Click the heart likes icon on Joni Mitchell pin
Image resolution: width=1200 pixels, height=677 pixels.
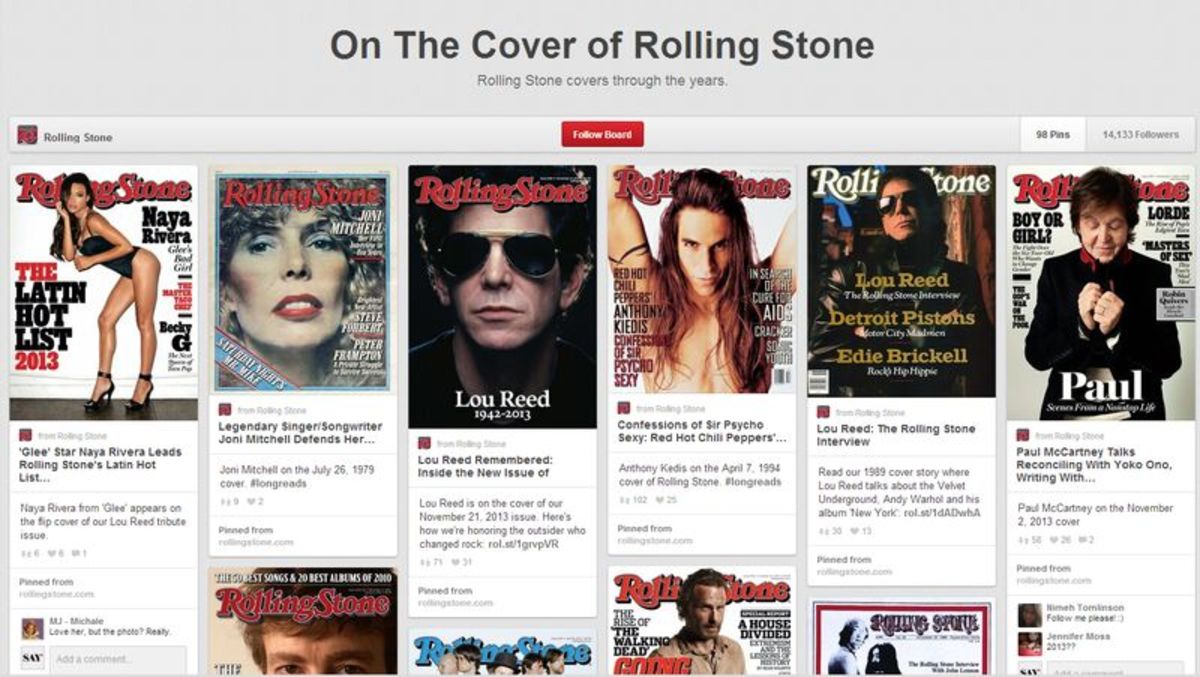[249, 502]
